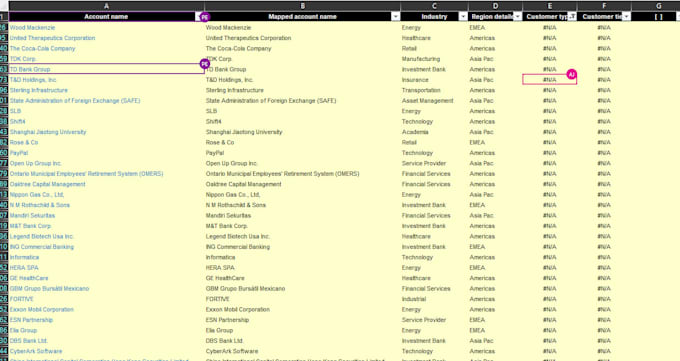Open the TDK Corp. link in column A
680x361 pixels.
pos(23,59)
